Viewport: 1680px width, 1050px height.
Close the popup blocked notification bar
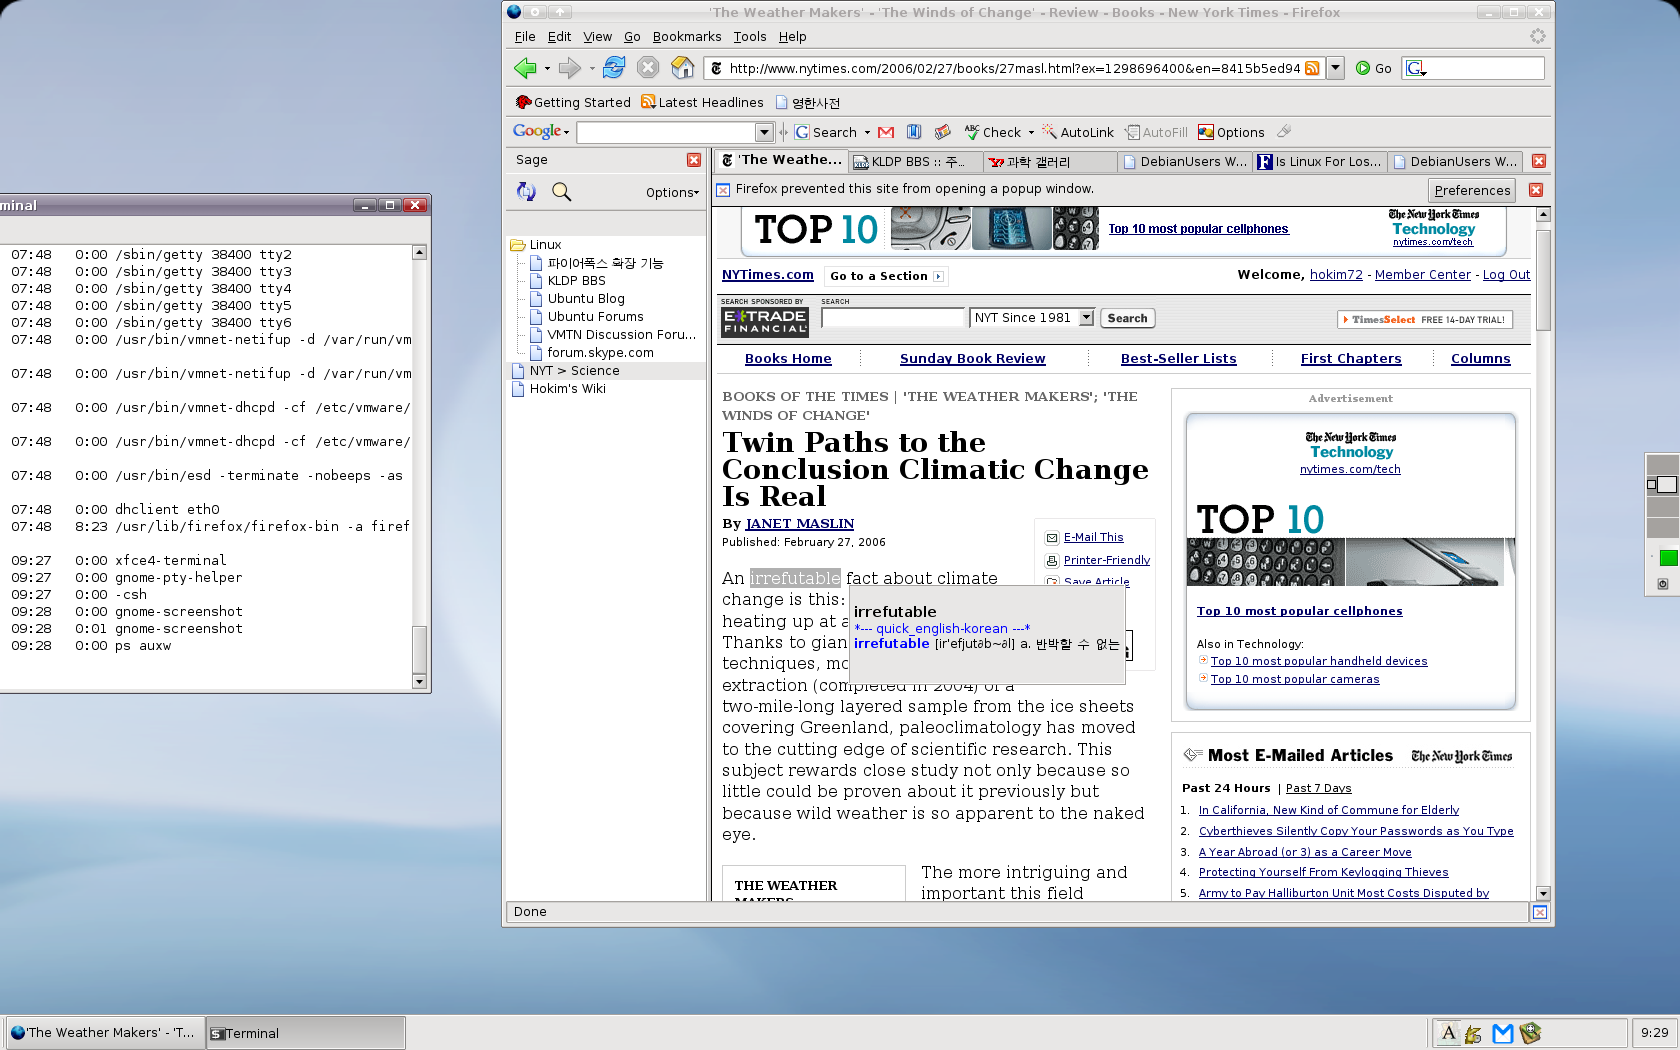pos(1536,190)
